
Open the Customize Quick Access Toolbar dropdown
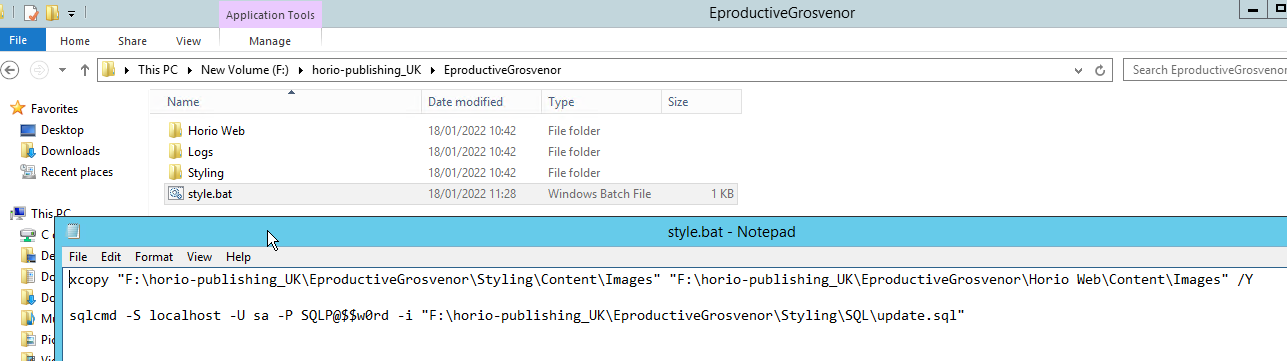click(72, 15)
